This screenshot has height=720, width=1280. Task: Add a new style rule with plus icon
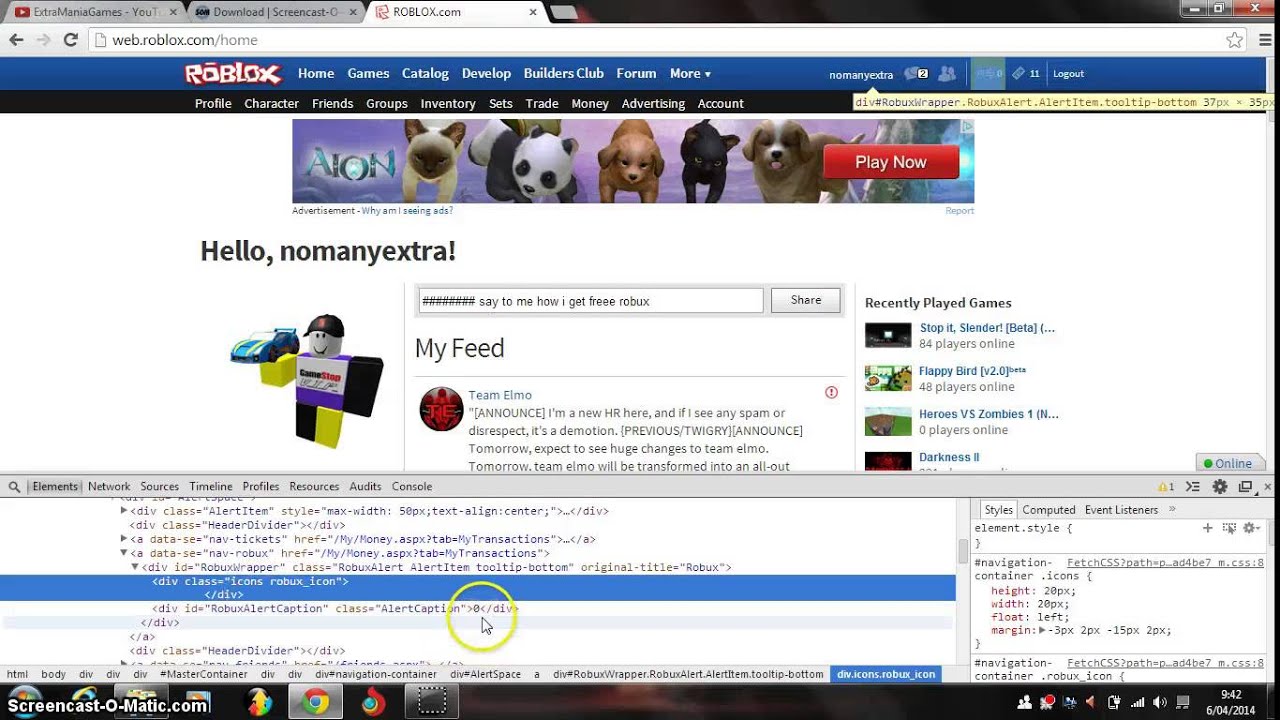[x=1207, y=528]
